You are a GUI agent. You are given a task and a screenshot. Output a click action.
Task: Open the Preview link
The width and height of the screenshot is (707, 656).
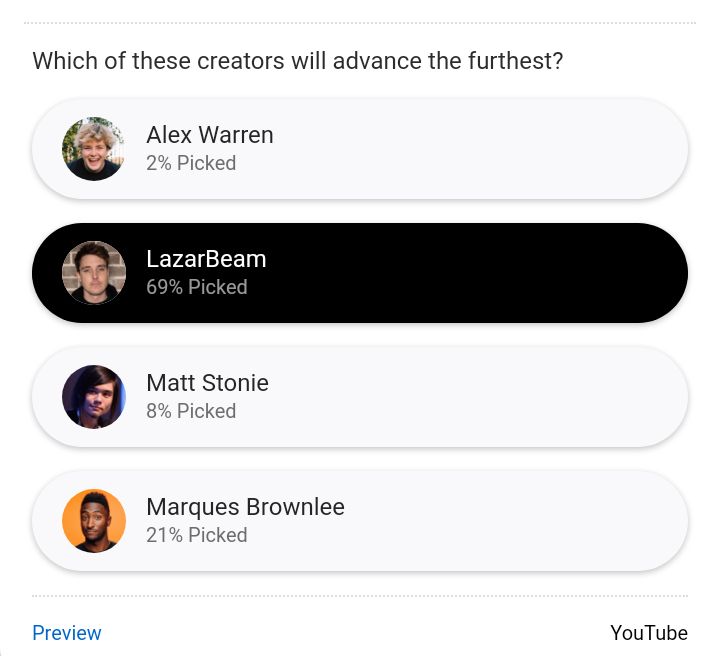coord(67,633)
